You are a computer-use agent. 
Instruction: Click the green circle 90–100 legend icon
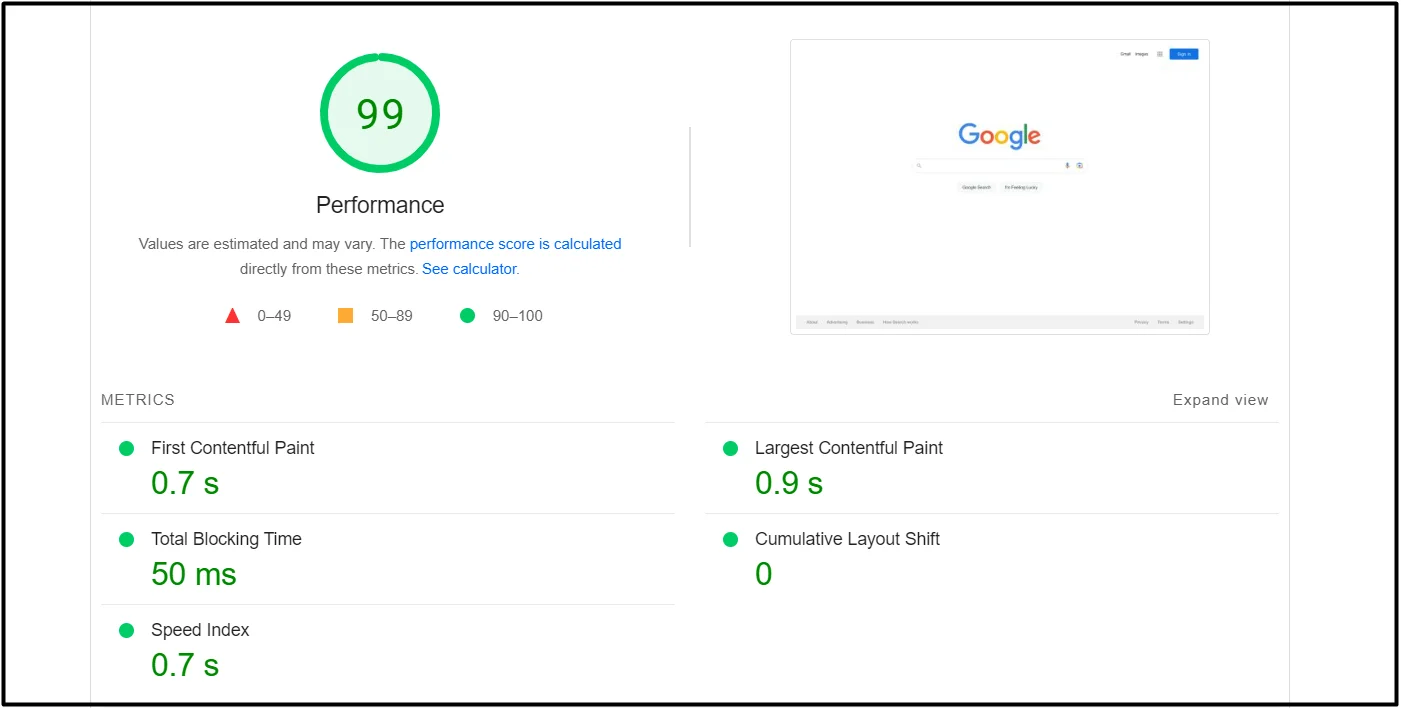tap(467, 316)
